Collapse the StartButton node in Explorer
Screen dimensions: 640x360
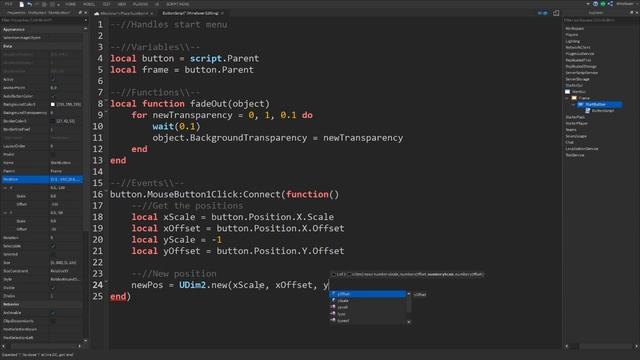(573, 104)
